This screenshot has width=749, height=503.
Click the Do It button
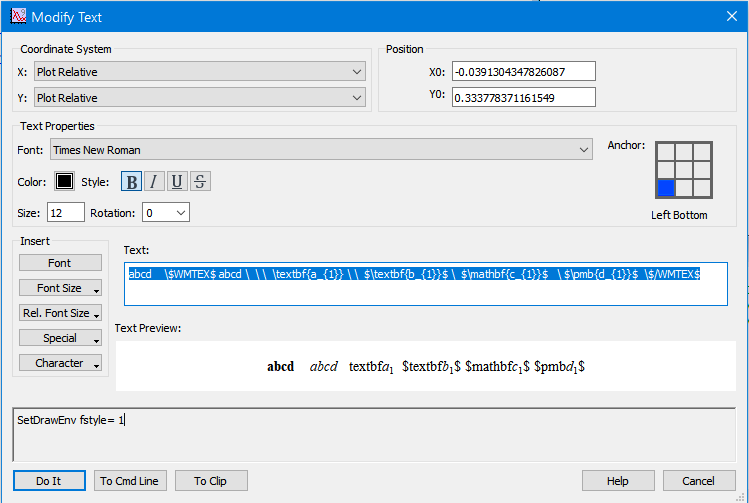(x=48, y=481)
